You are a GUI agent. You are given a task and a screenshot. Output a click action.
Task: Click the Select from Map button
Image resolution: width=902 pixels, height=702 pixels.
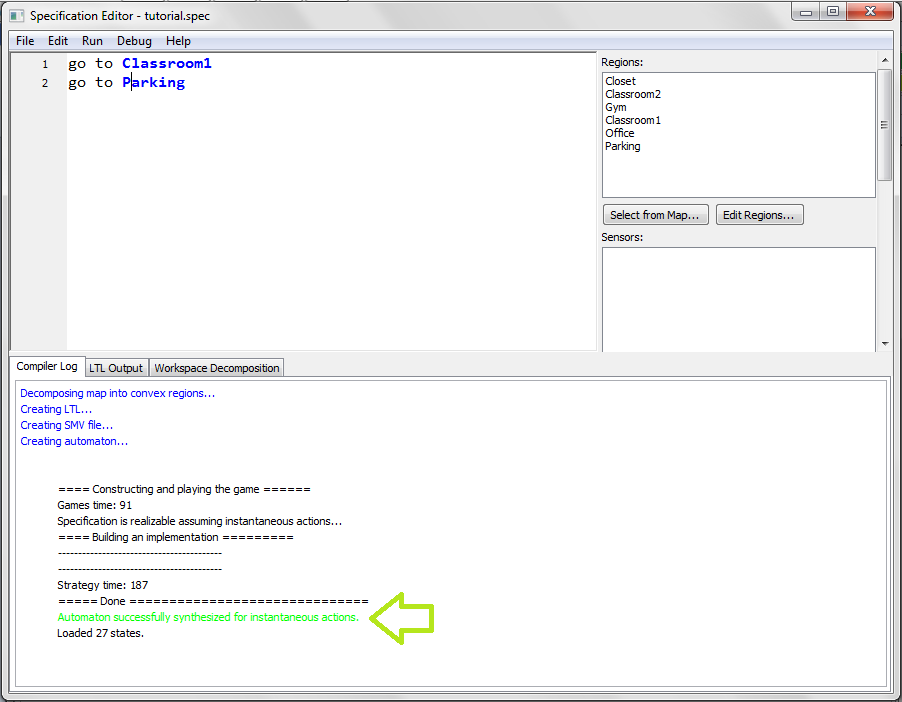point(656,215)
